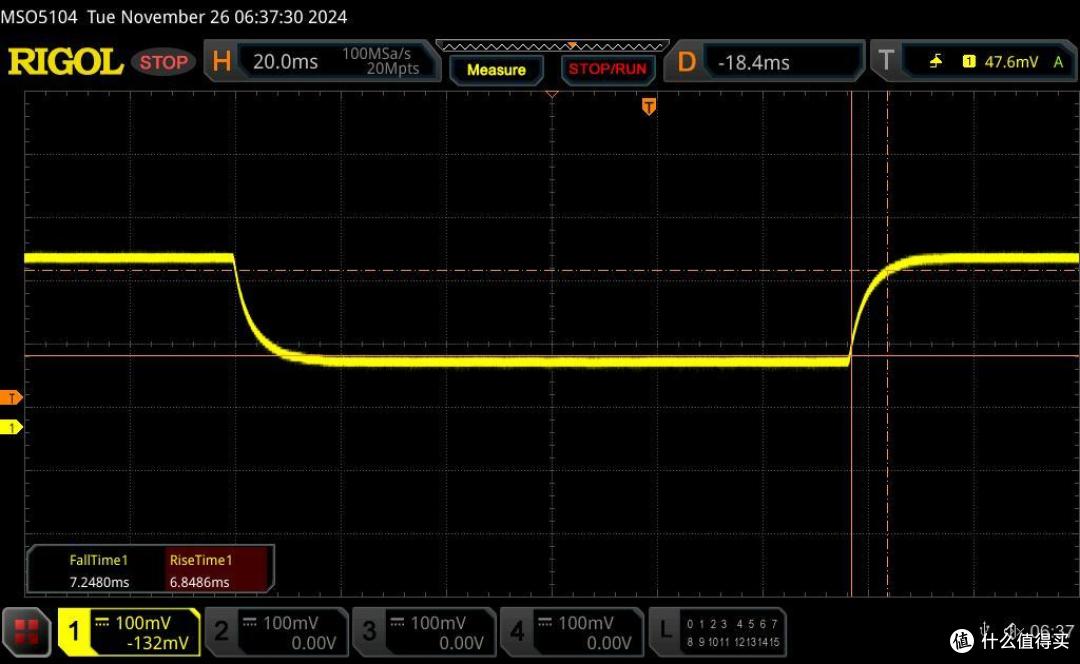Select the orange trigger position marker T

649,106
